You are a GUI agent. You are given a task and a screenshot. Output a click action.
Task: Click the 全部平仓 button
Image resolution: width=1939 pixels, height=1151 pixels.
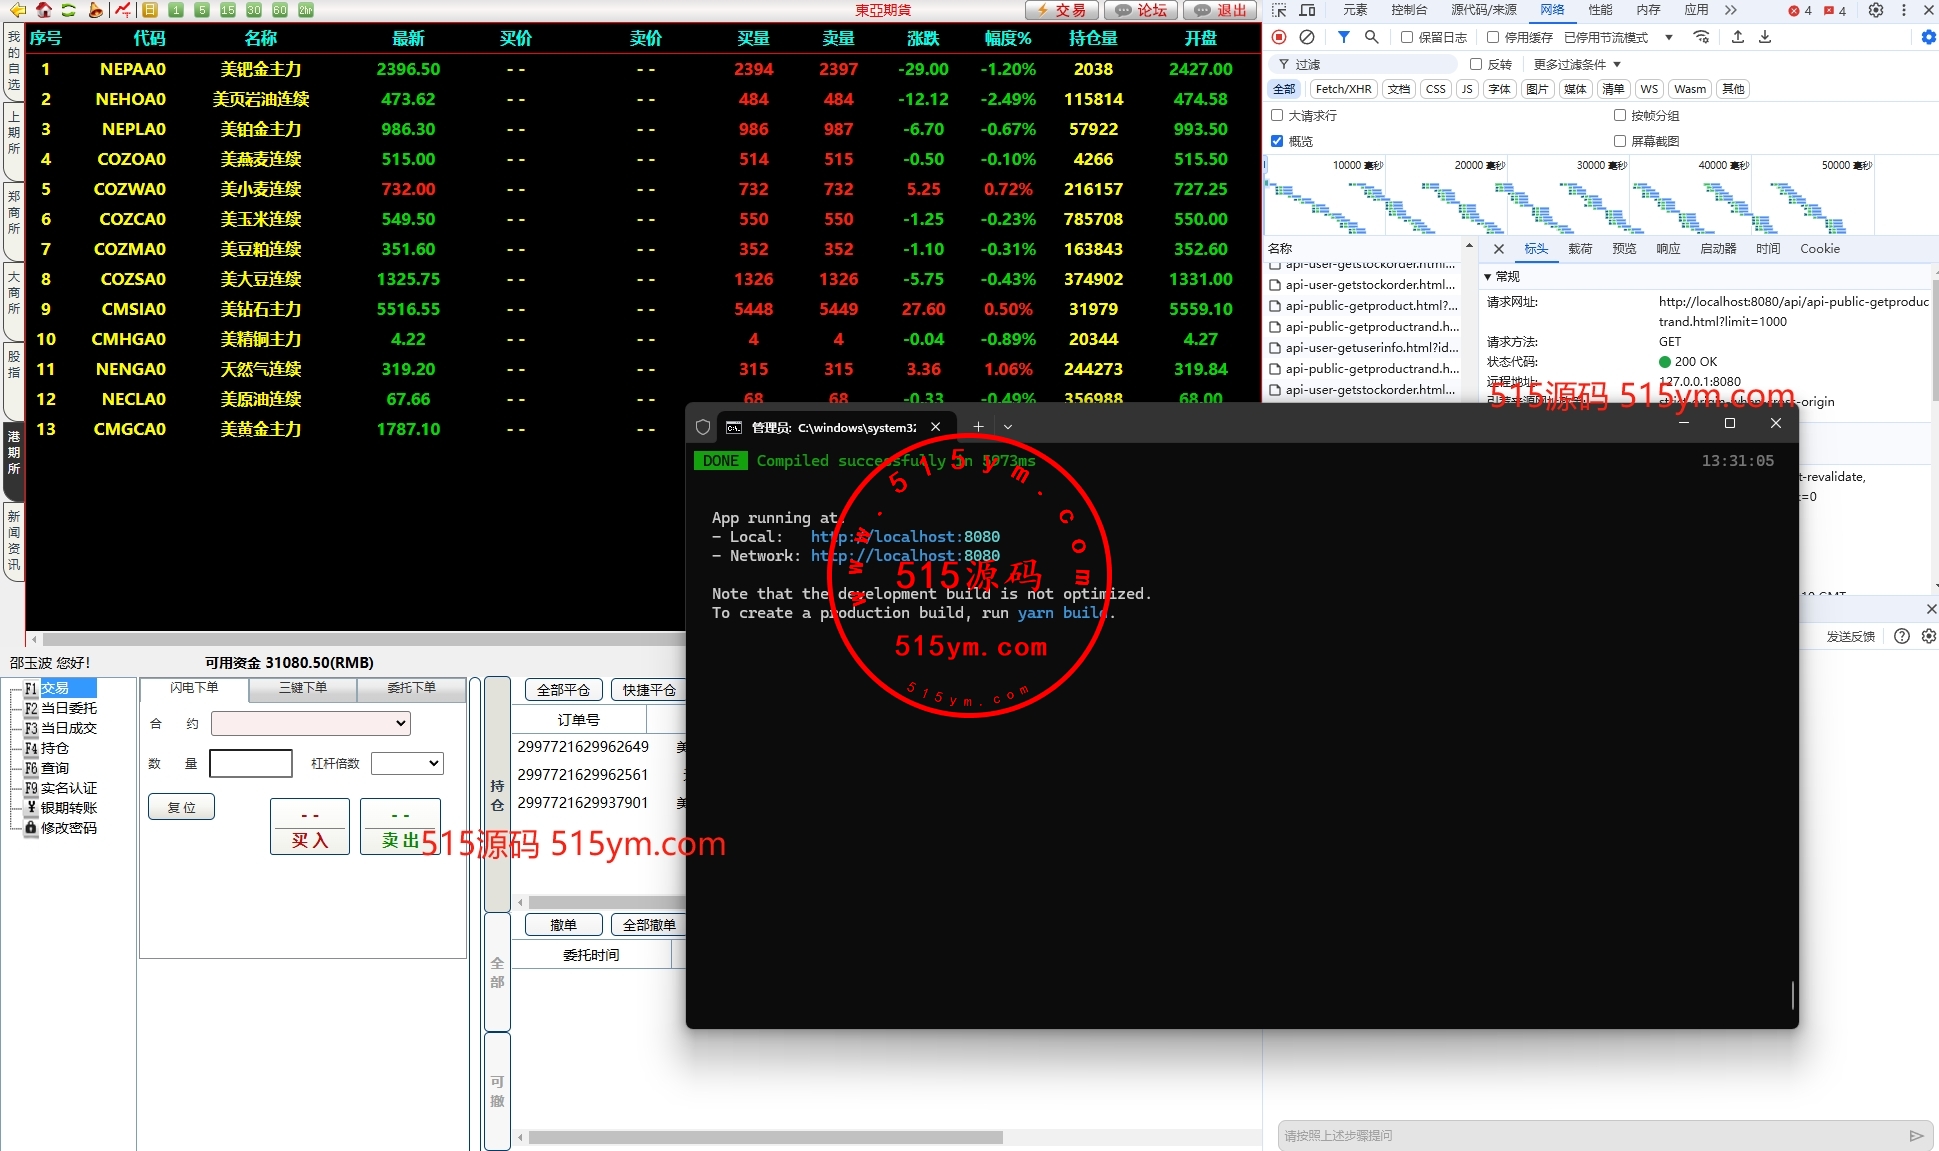point(563,690)
